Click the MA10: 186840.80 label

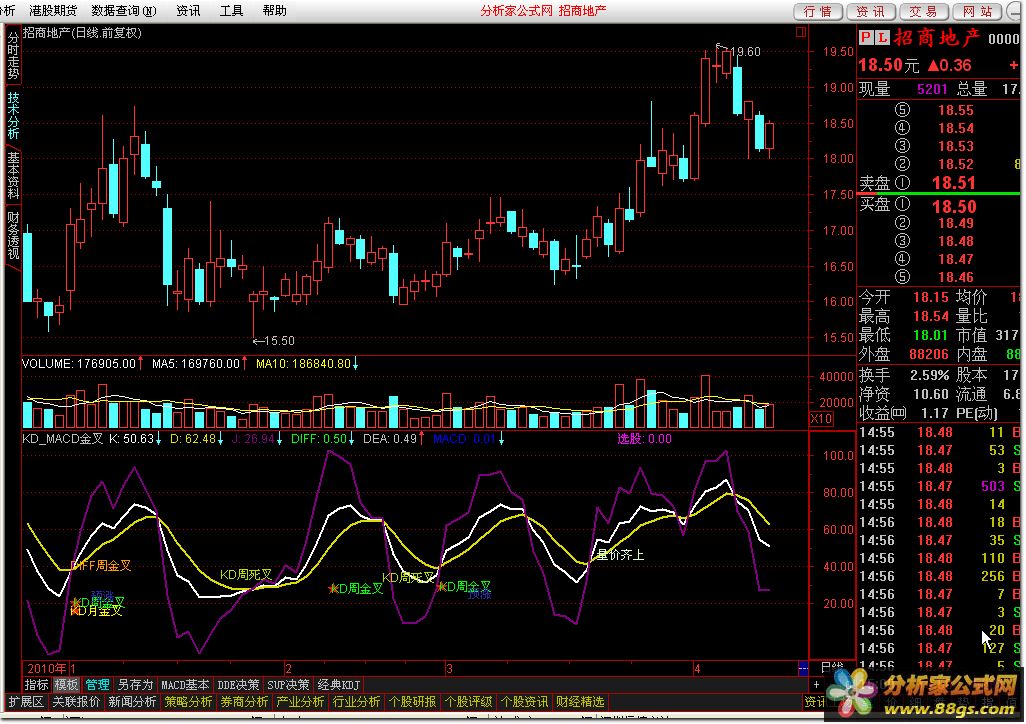click(x=303, y=364)
